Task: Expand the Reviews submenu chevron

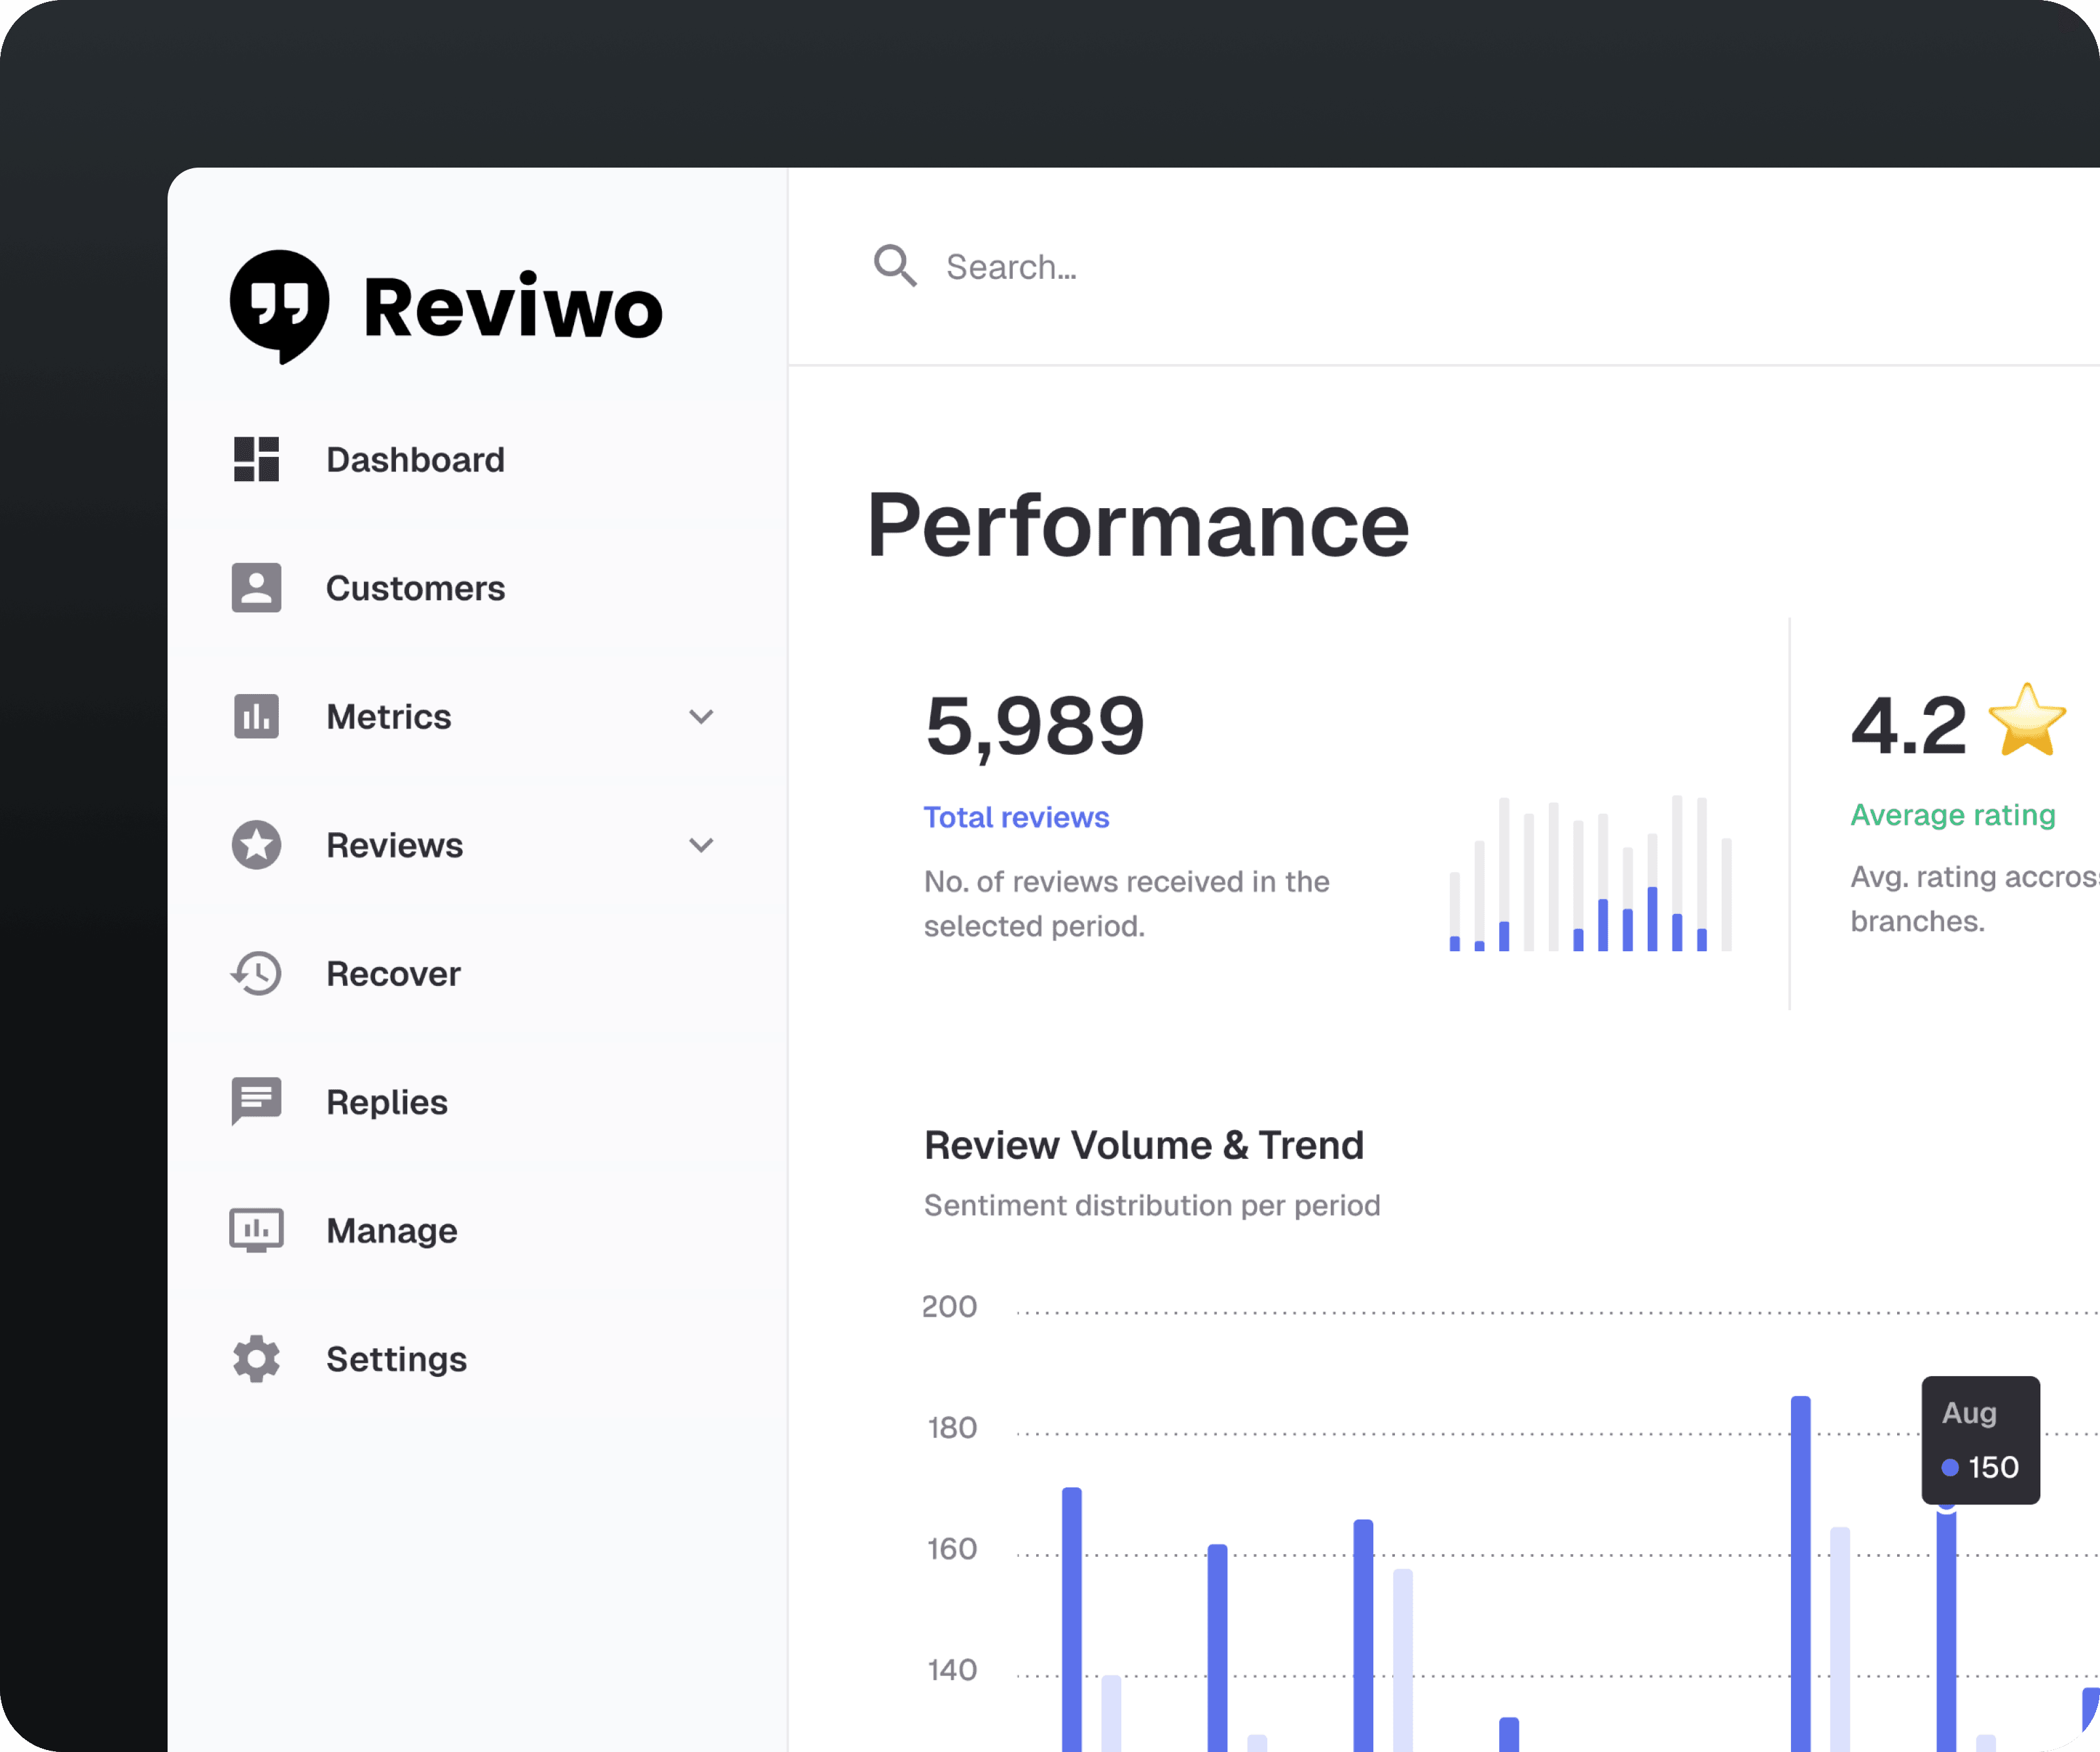Action: tap(701, 845)
